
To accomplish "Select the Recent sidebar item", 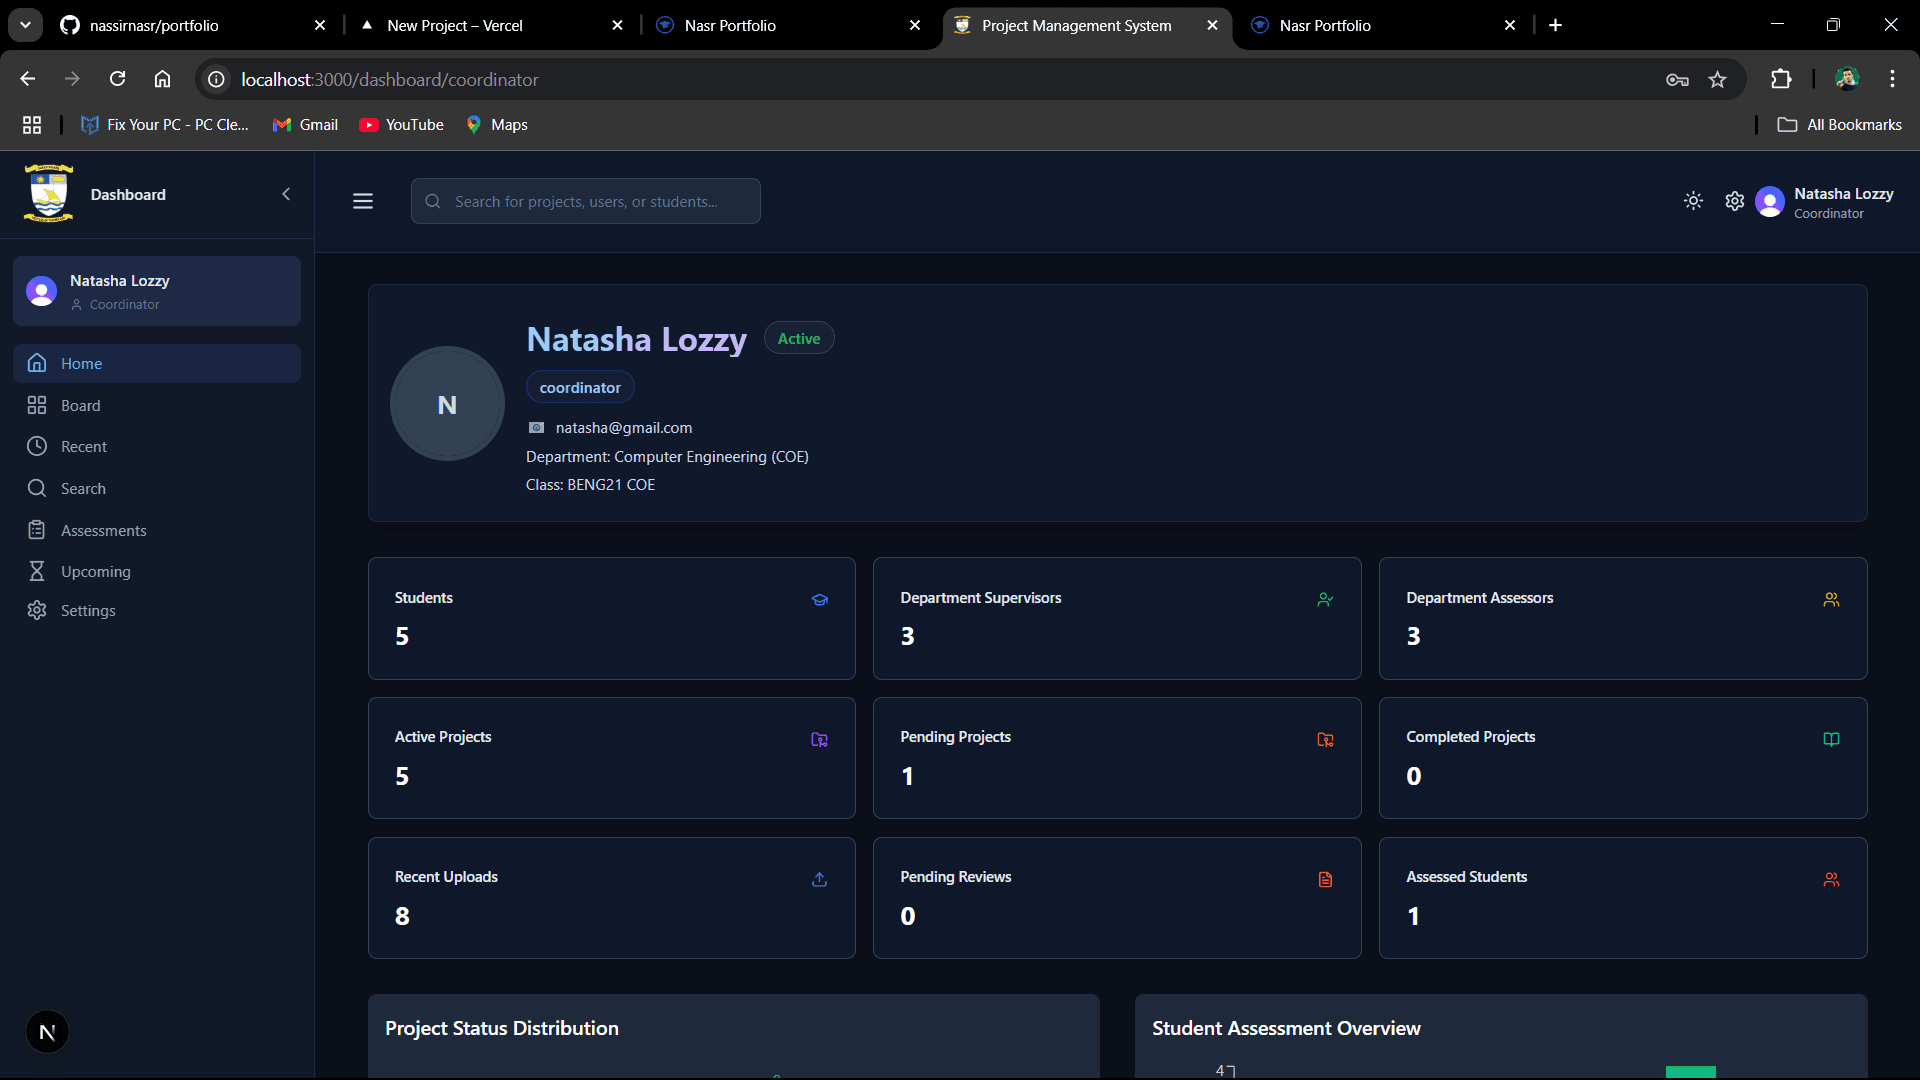I will [x=83, y=447].
